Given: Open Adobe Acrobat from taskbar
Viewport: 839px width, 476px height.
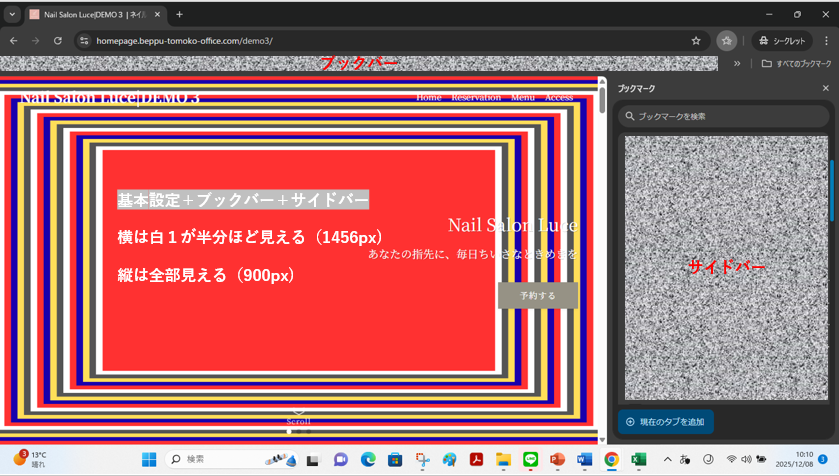Looking at the screenshot, I should [x=476, y=459].
